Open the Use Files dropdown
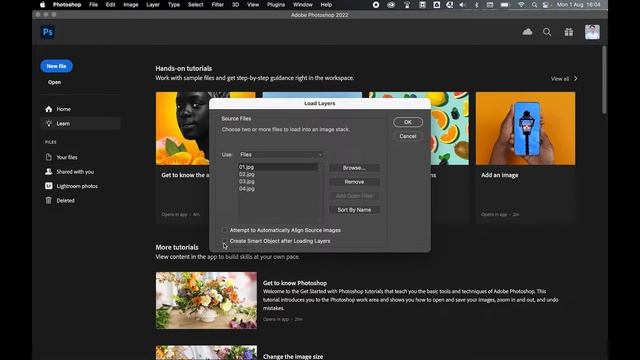The width and height of the screenshot is (640, 360). point(281,155)
